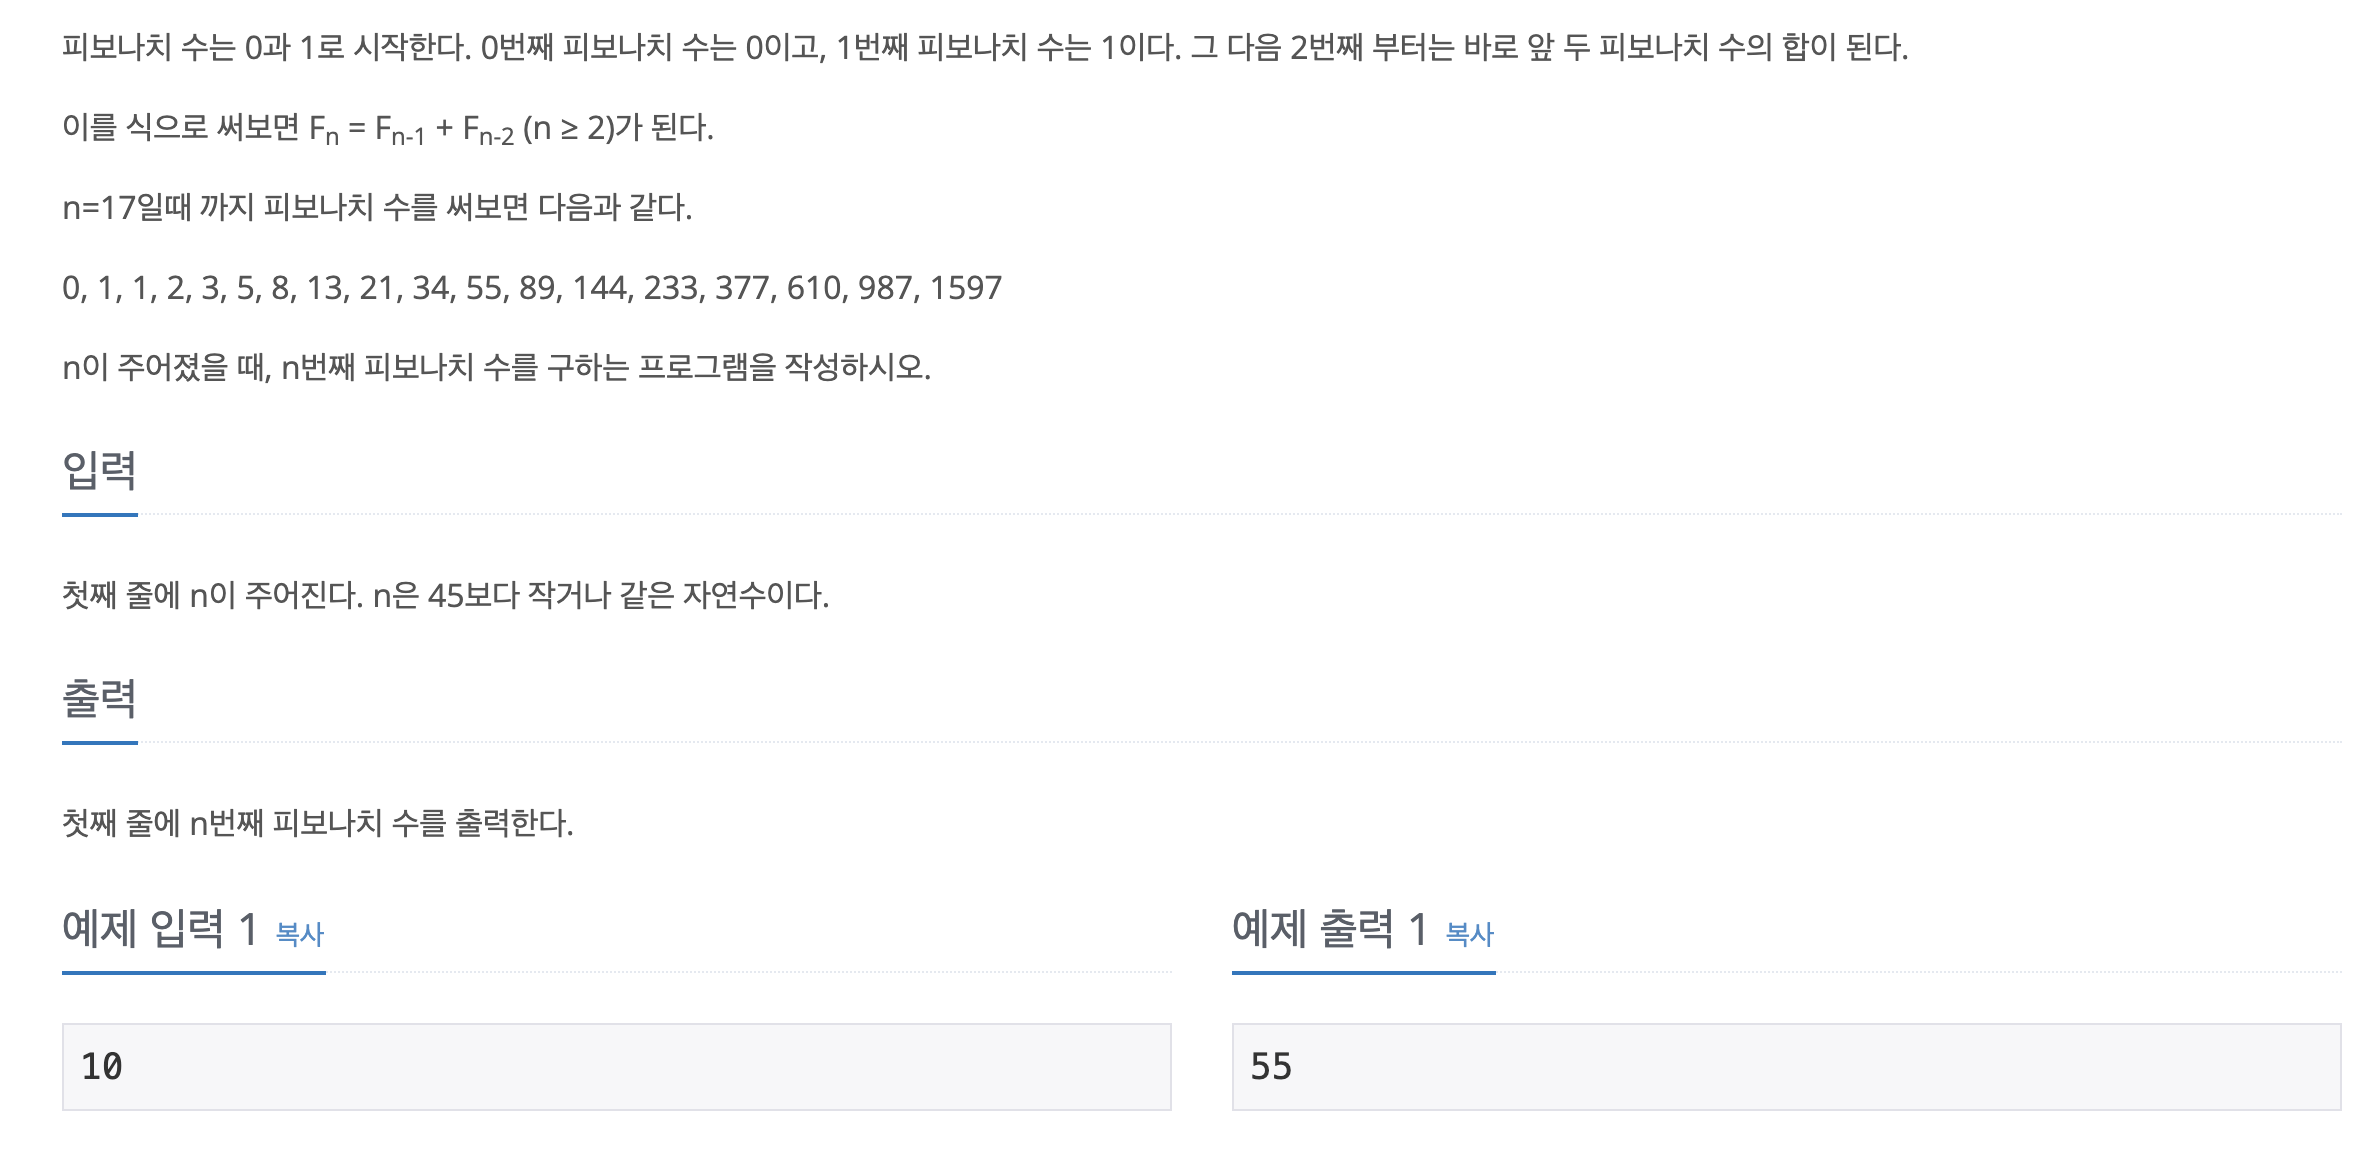
Task: Click 복사 link beside 예제 입력 1
Action: pos(299,934)
